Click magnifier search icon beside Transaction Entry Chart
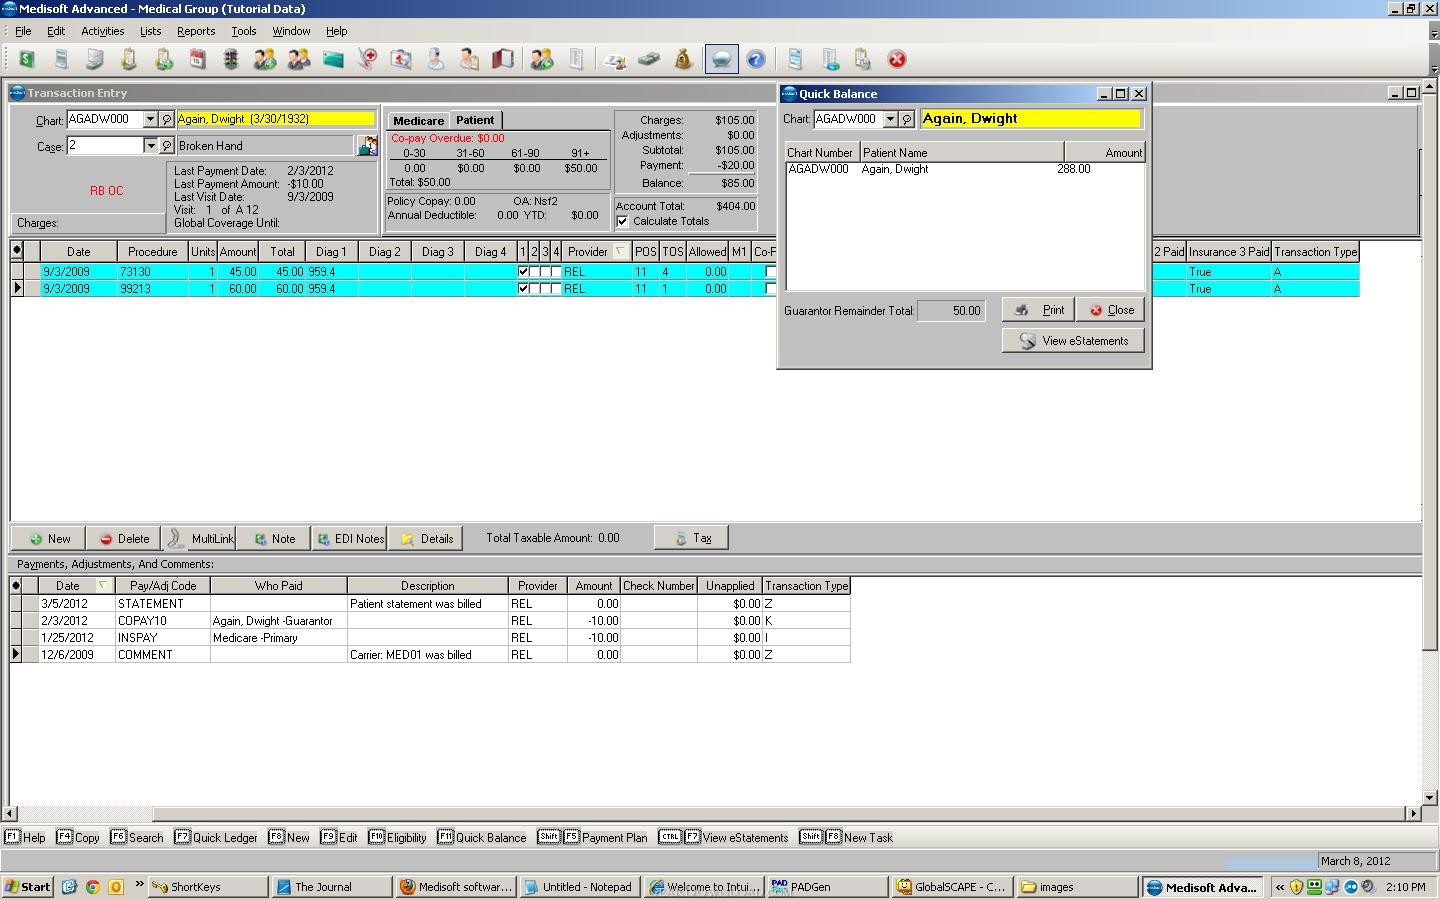 pos(167,119)
